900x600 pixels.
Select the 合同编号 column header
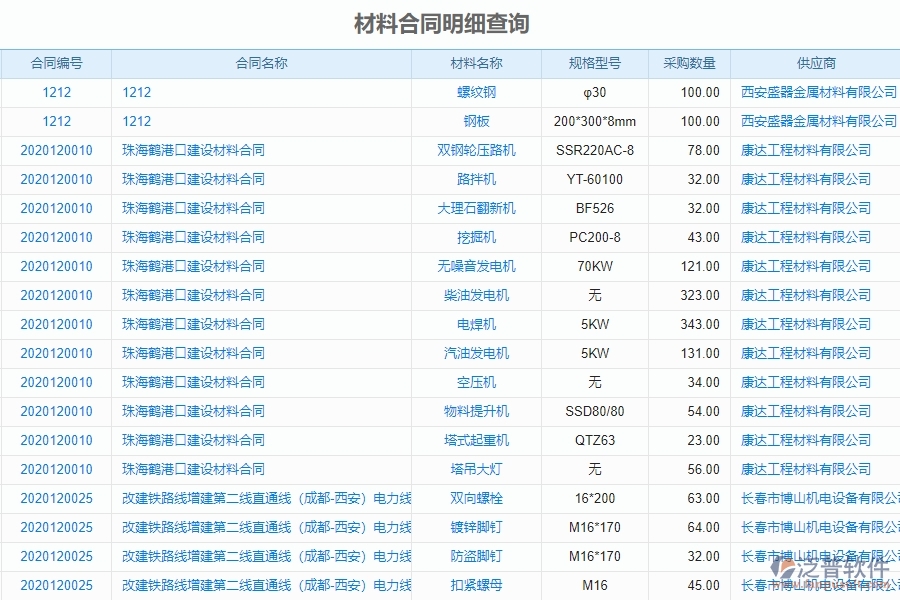[57, 63]
